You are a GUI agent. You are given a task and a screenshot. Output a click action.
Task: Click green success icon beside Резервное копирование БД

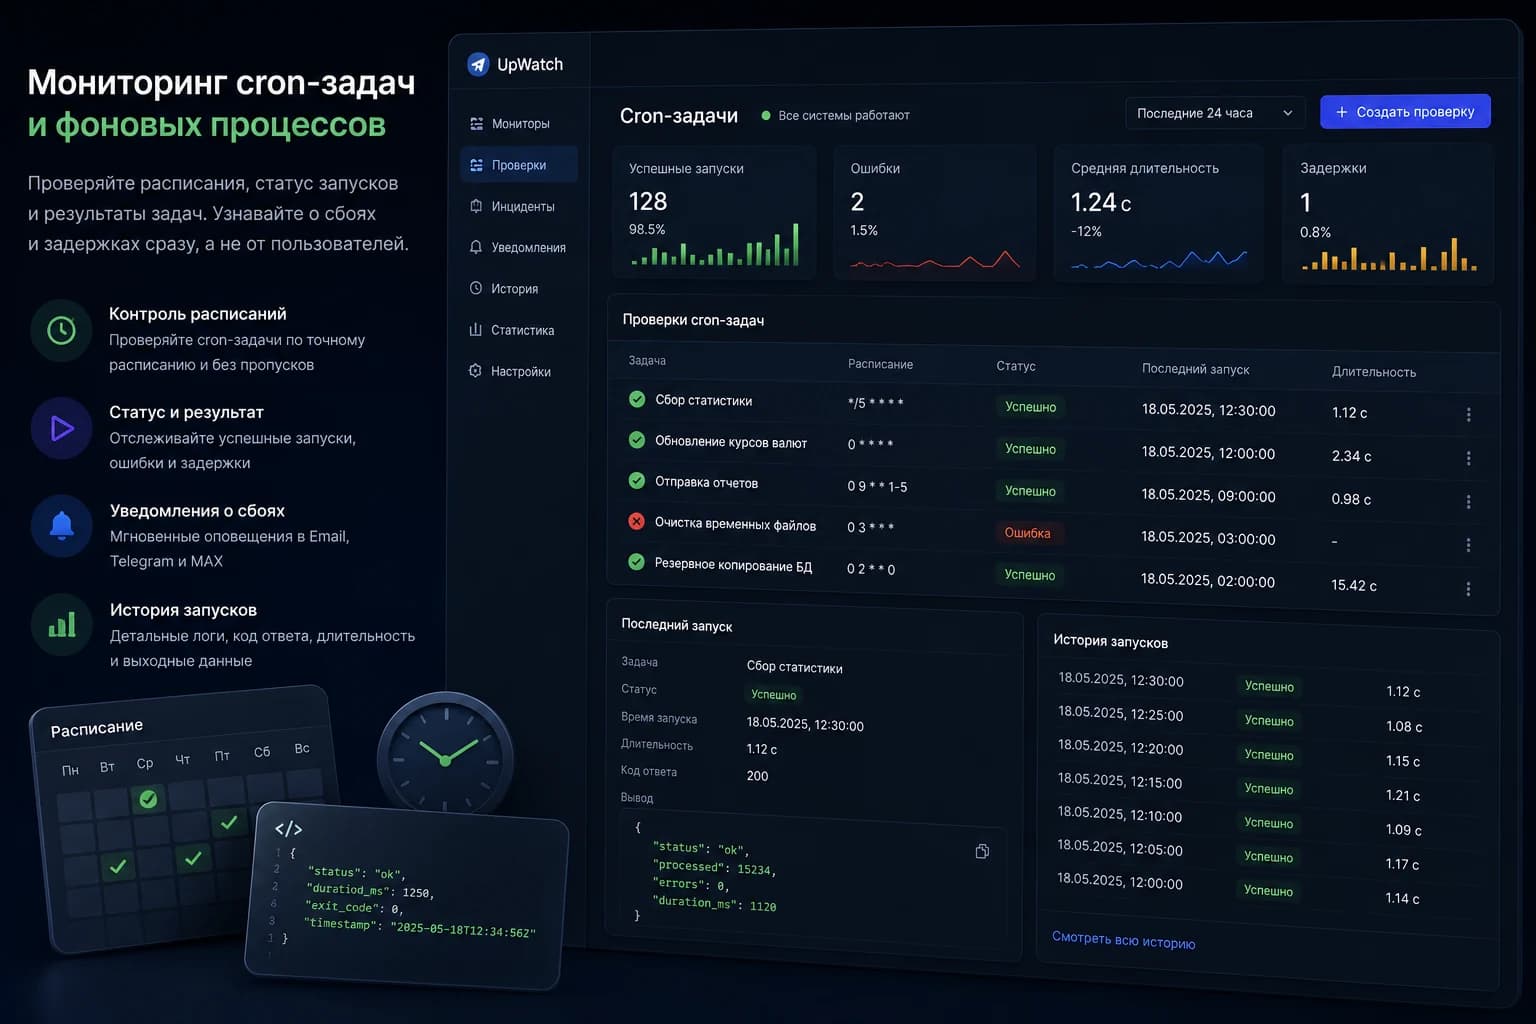636,562
